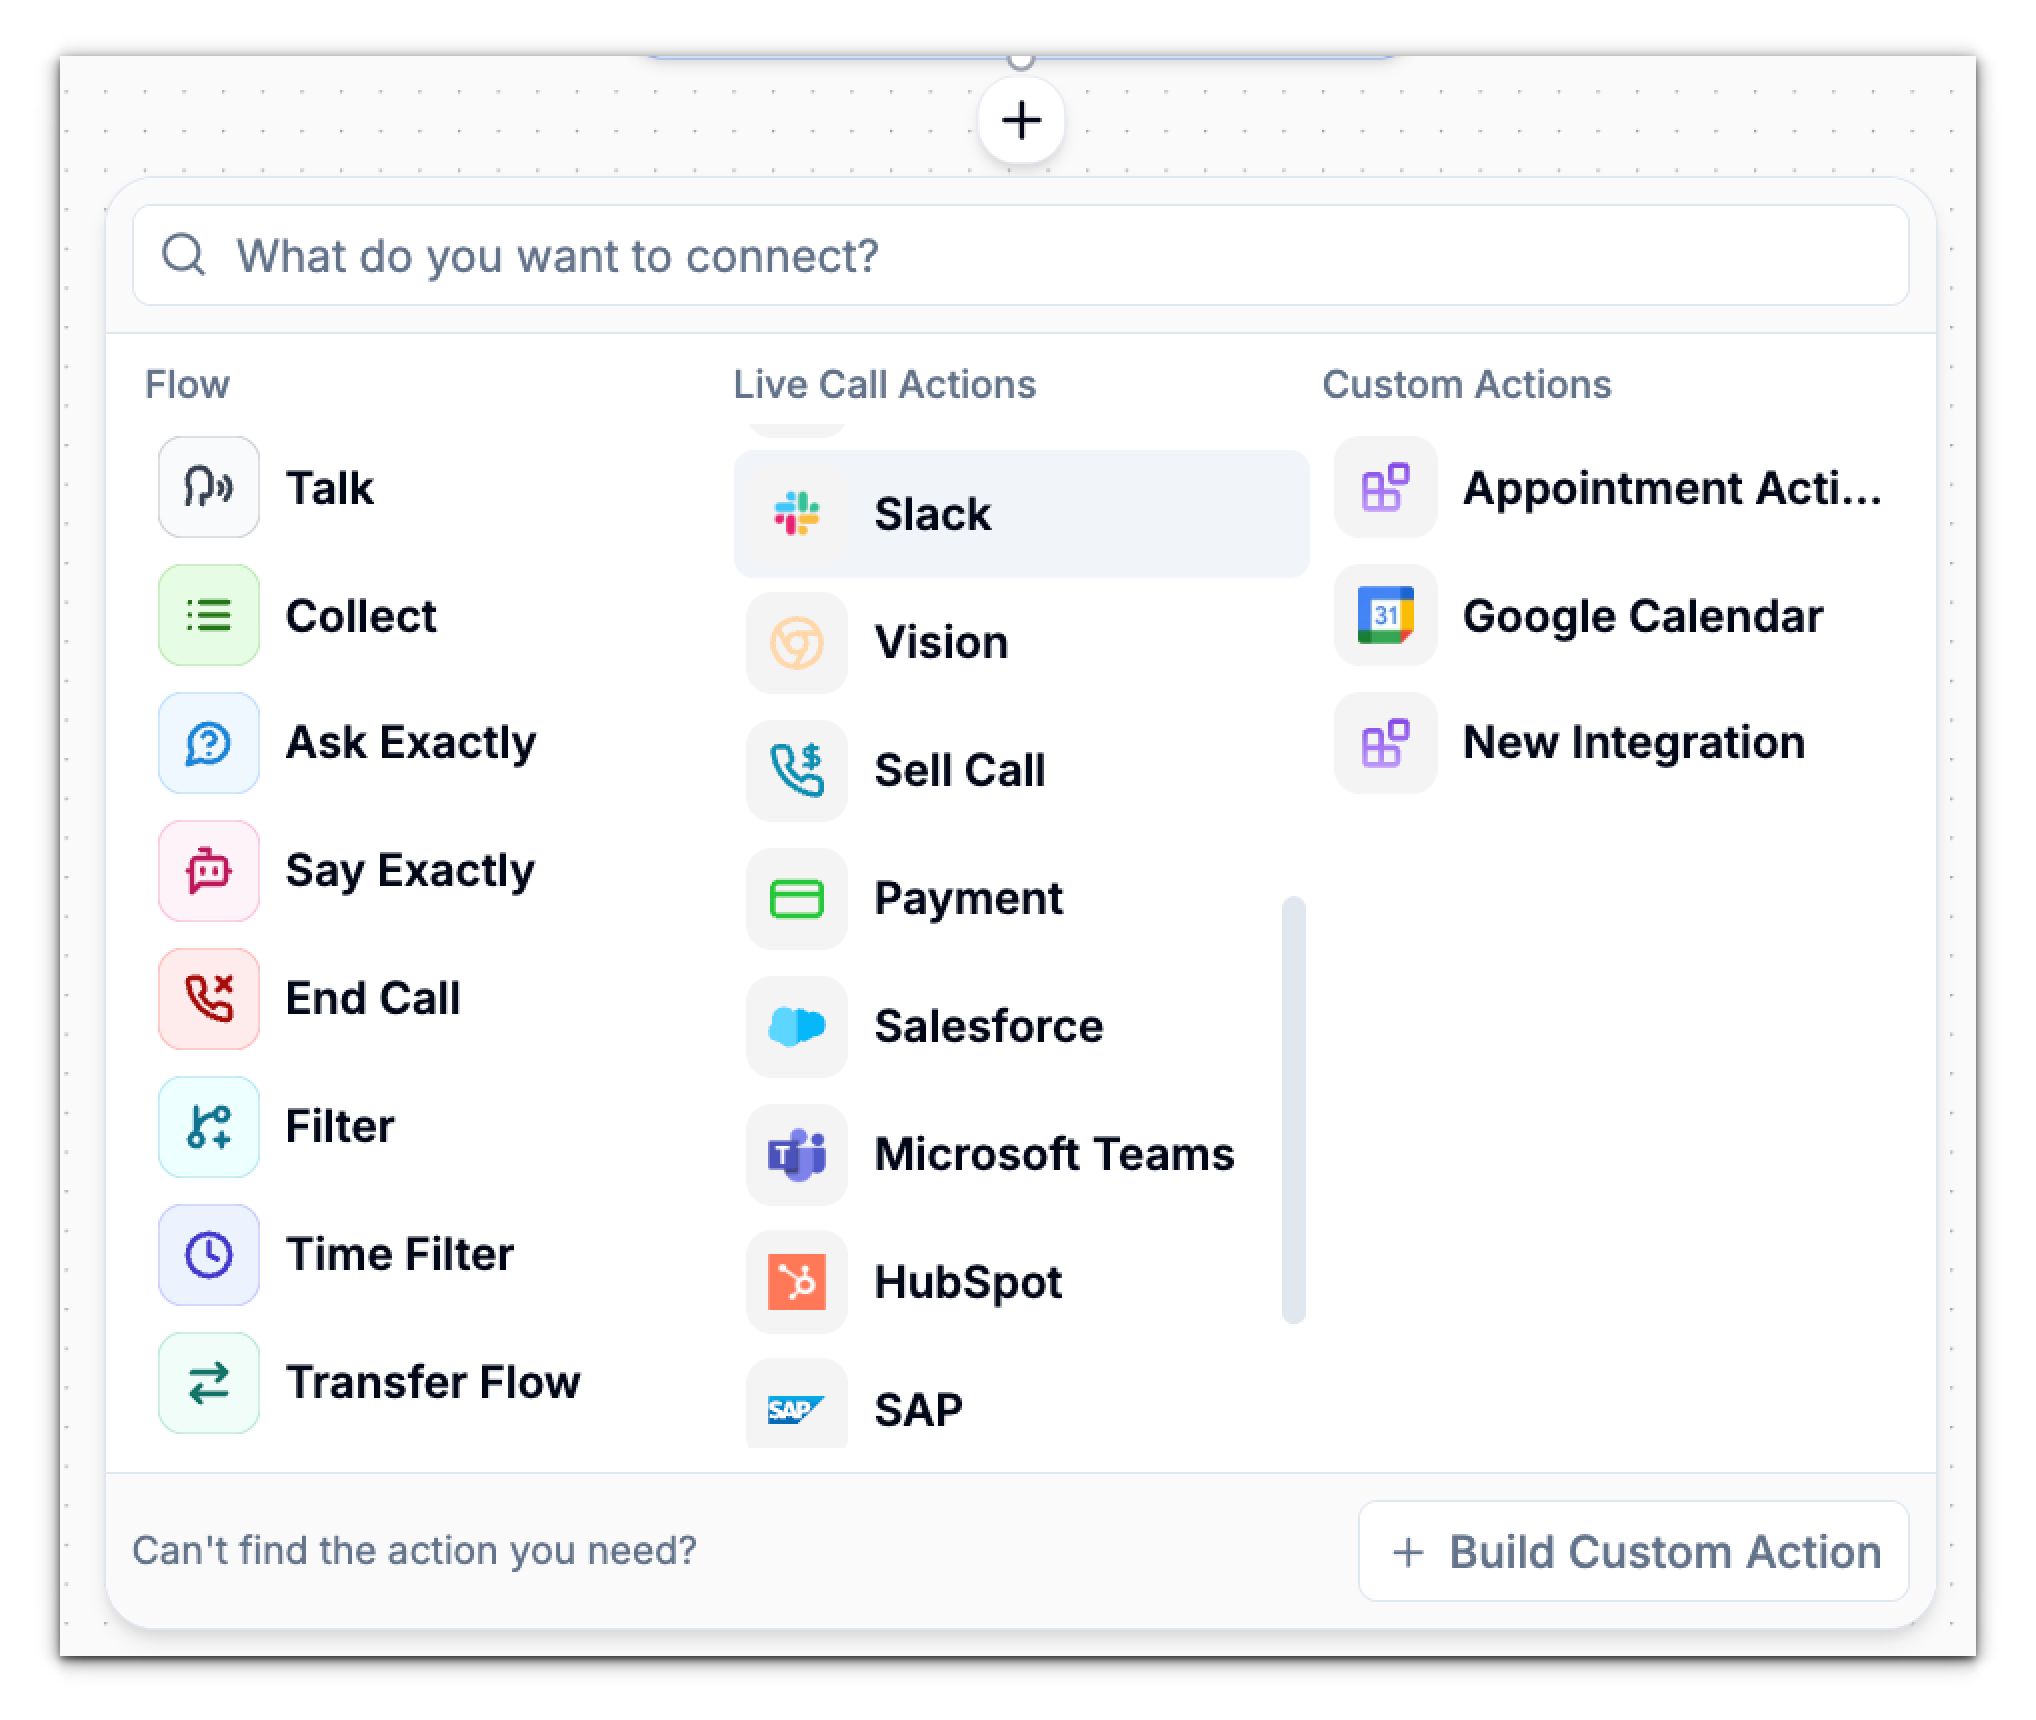Screen dimensions: 2036x1720
Task: Select the Slack action icon
Action: 797,515
